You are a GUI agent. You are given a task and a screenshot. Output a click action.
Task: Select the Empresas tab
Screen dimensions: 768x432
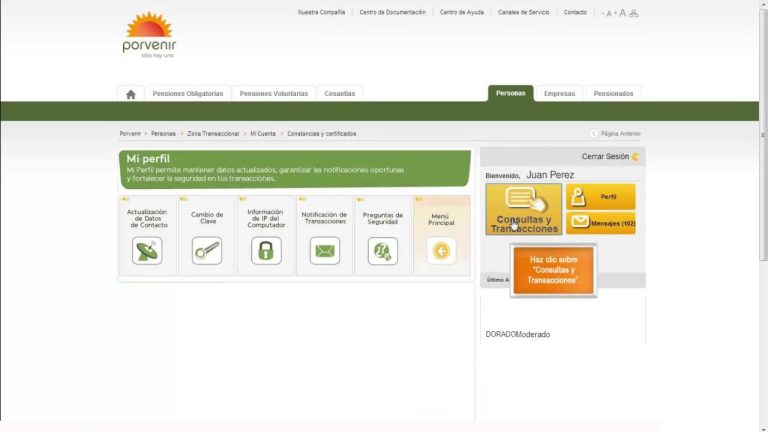coord(559,94)
